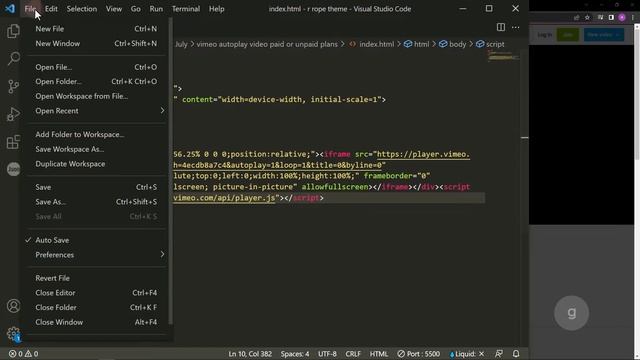This screenshot has width=640, height=360.
Task: Open the New video dropdown in browser
Action: click(604, 35)
